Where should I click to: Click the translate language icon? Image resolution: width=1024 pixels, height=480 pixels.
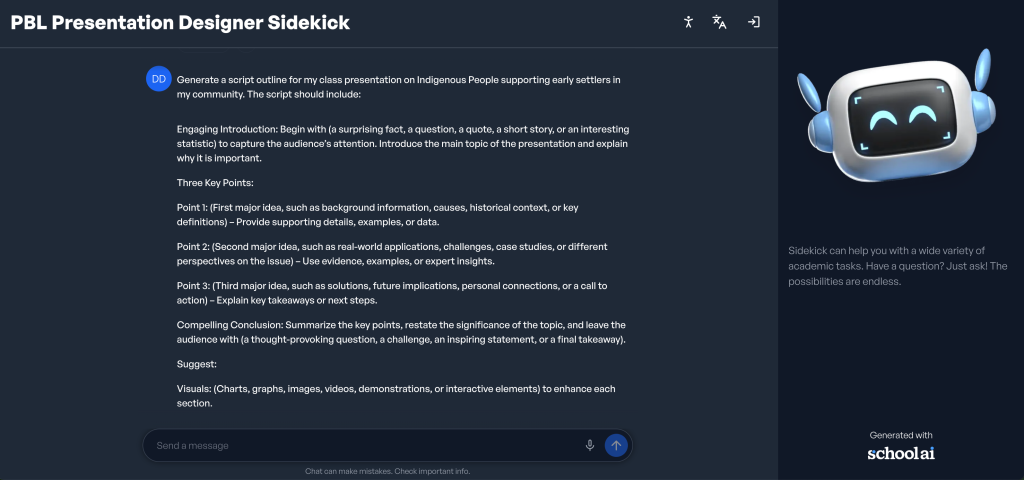tap(719, 22)
